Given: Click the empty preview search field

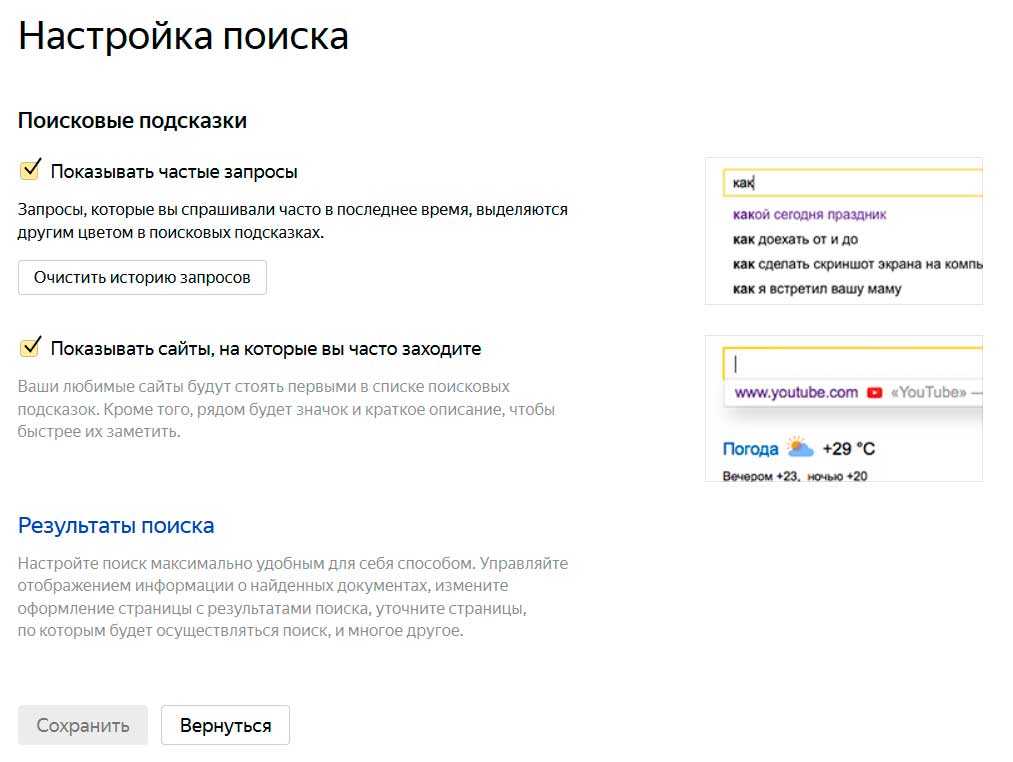Looking at the screenshot, I should click(x=853, y=363).
